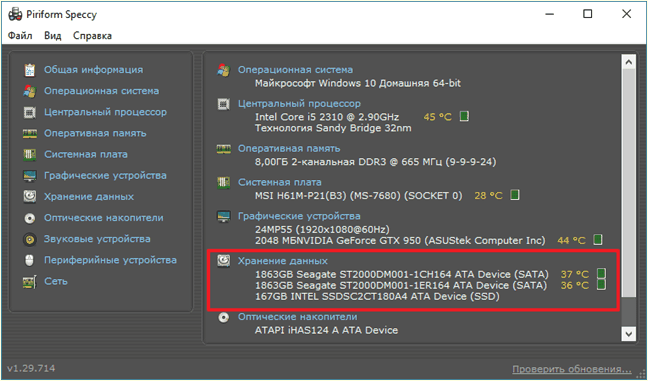Click the RAM stick icon in summary panel
The image size is (648, 381).
coord(224,149)
